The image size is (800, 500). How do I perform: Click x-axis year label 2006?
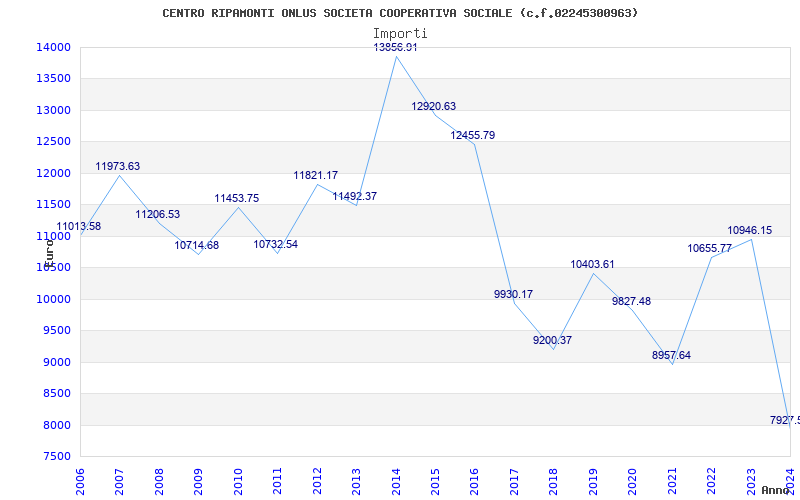click(x=80, y=481)
